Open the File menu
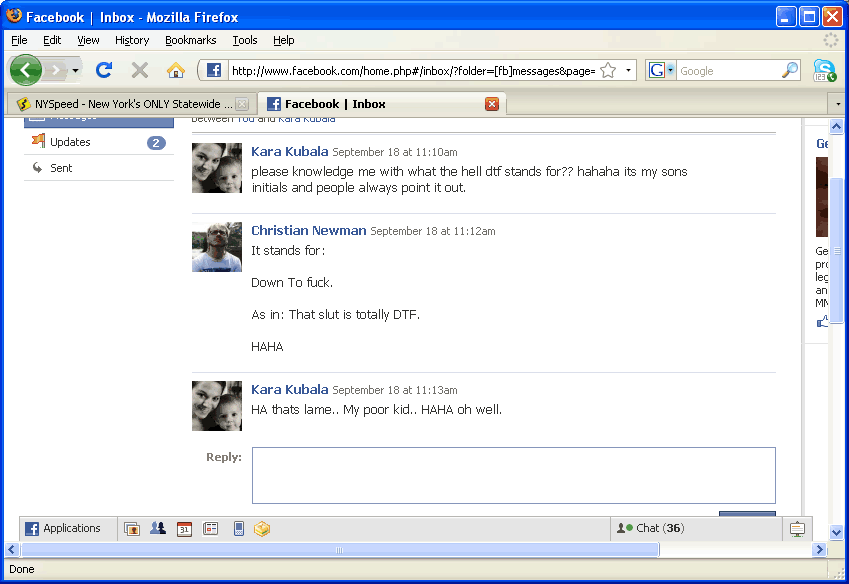 coord(19,40)
